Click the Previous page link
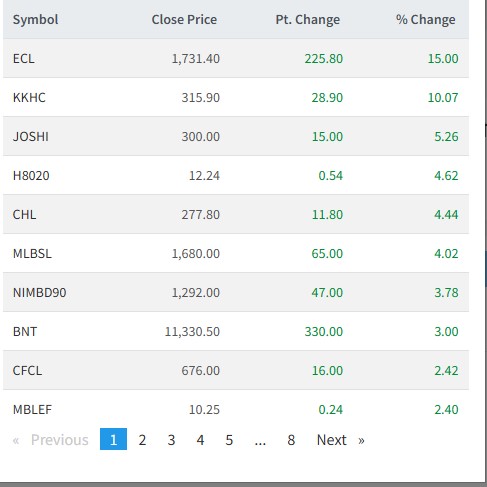The width and height of the screenshot is (487, 487). click(51, 440)
